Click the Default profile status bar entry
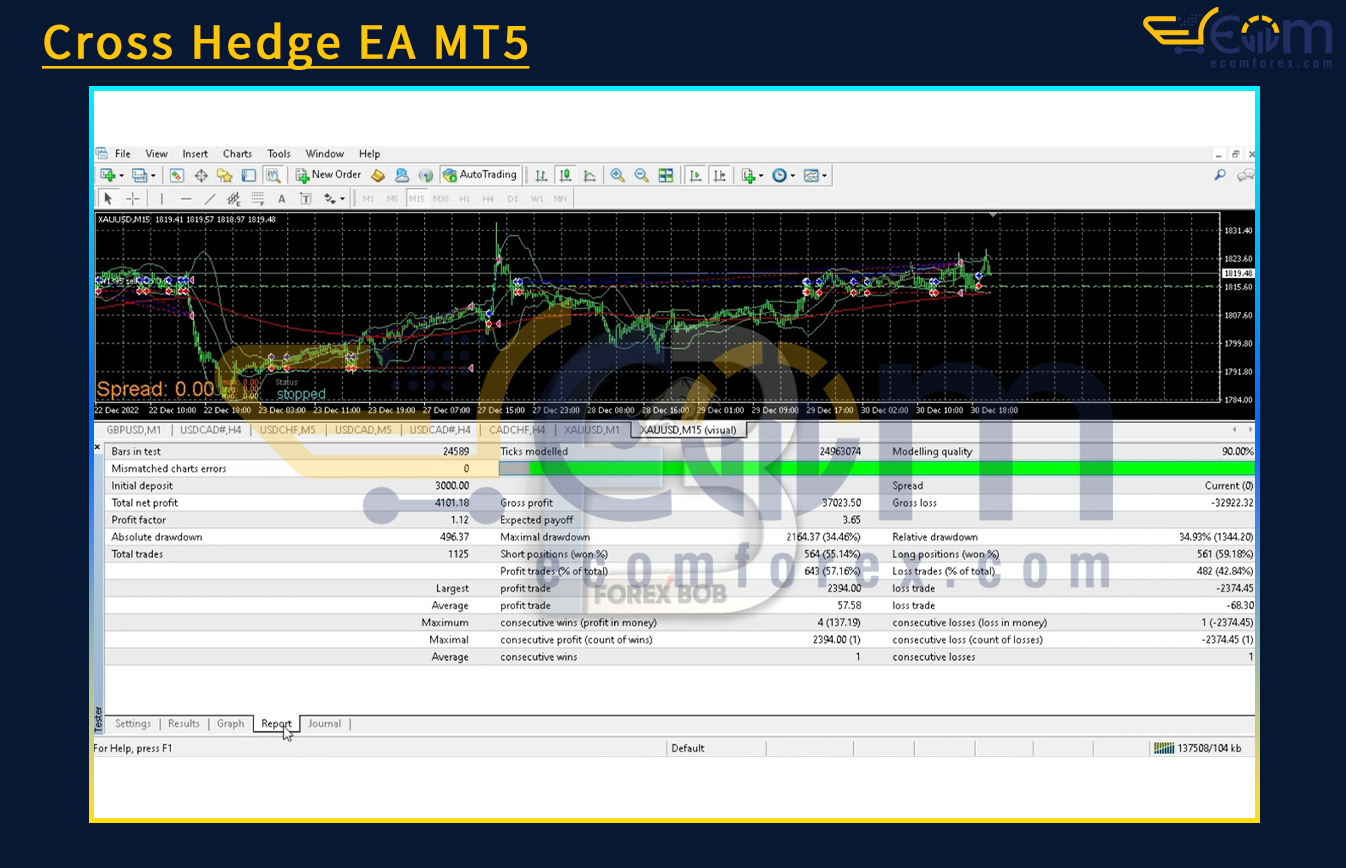This screenshot has width=1346, height=868. (688, 748)
